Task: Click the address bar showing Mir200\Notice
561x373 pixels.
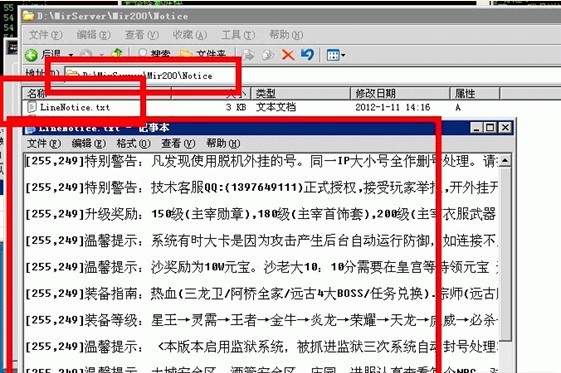Action: point(311,75)
